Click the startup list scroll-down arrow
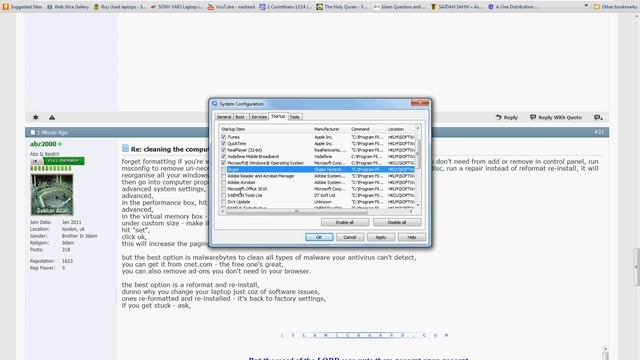Viewport: 640px width, 360px height. coord(418,205)
